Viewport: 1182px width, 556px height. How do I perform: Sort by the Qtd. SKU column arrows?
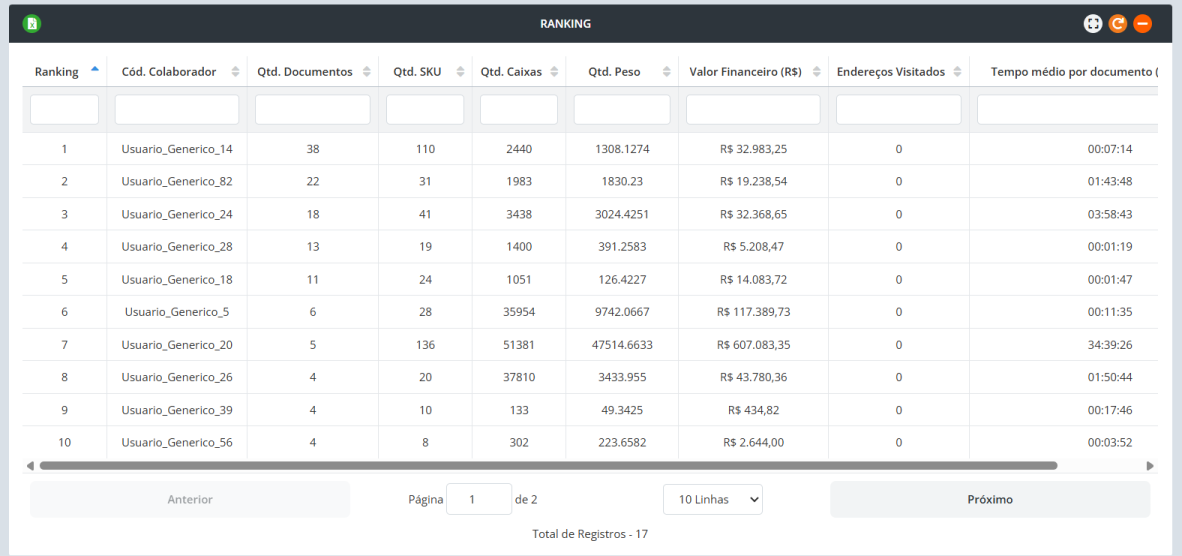click(x=460, y=72)
